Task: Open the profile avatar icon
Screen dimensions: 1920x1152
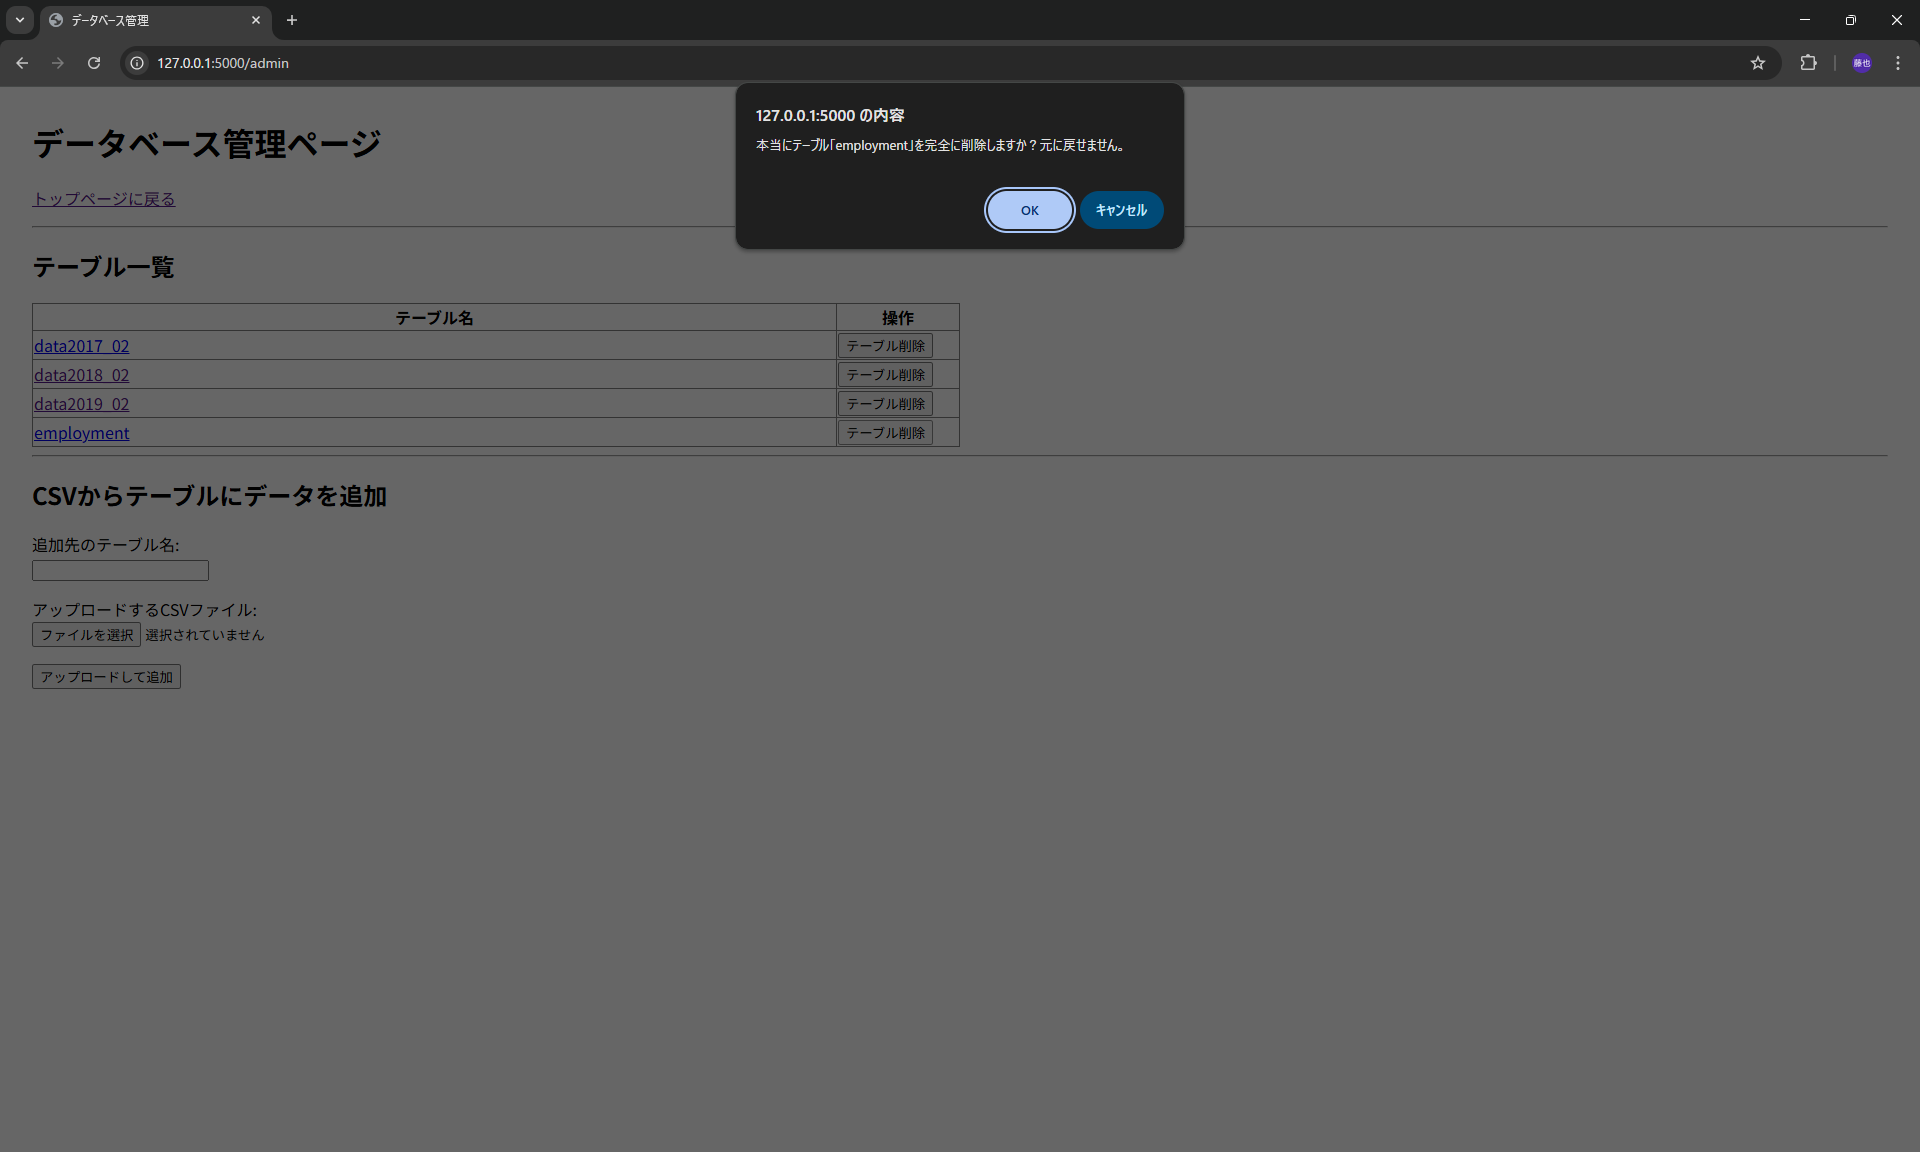Action: [1861, 63]
